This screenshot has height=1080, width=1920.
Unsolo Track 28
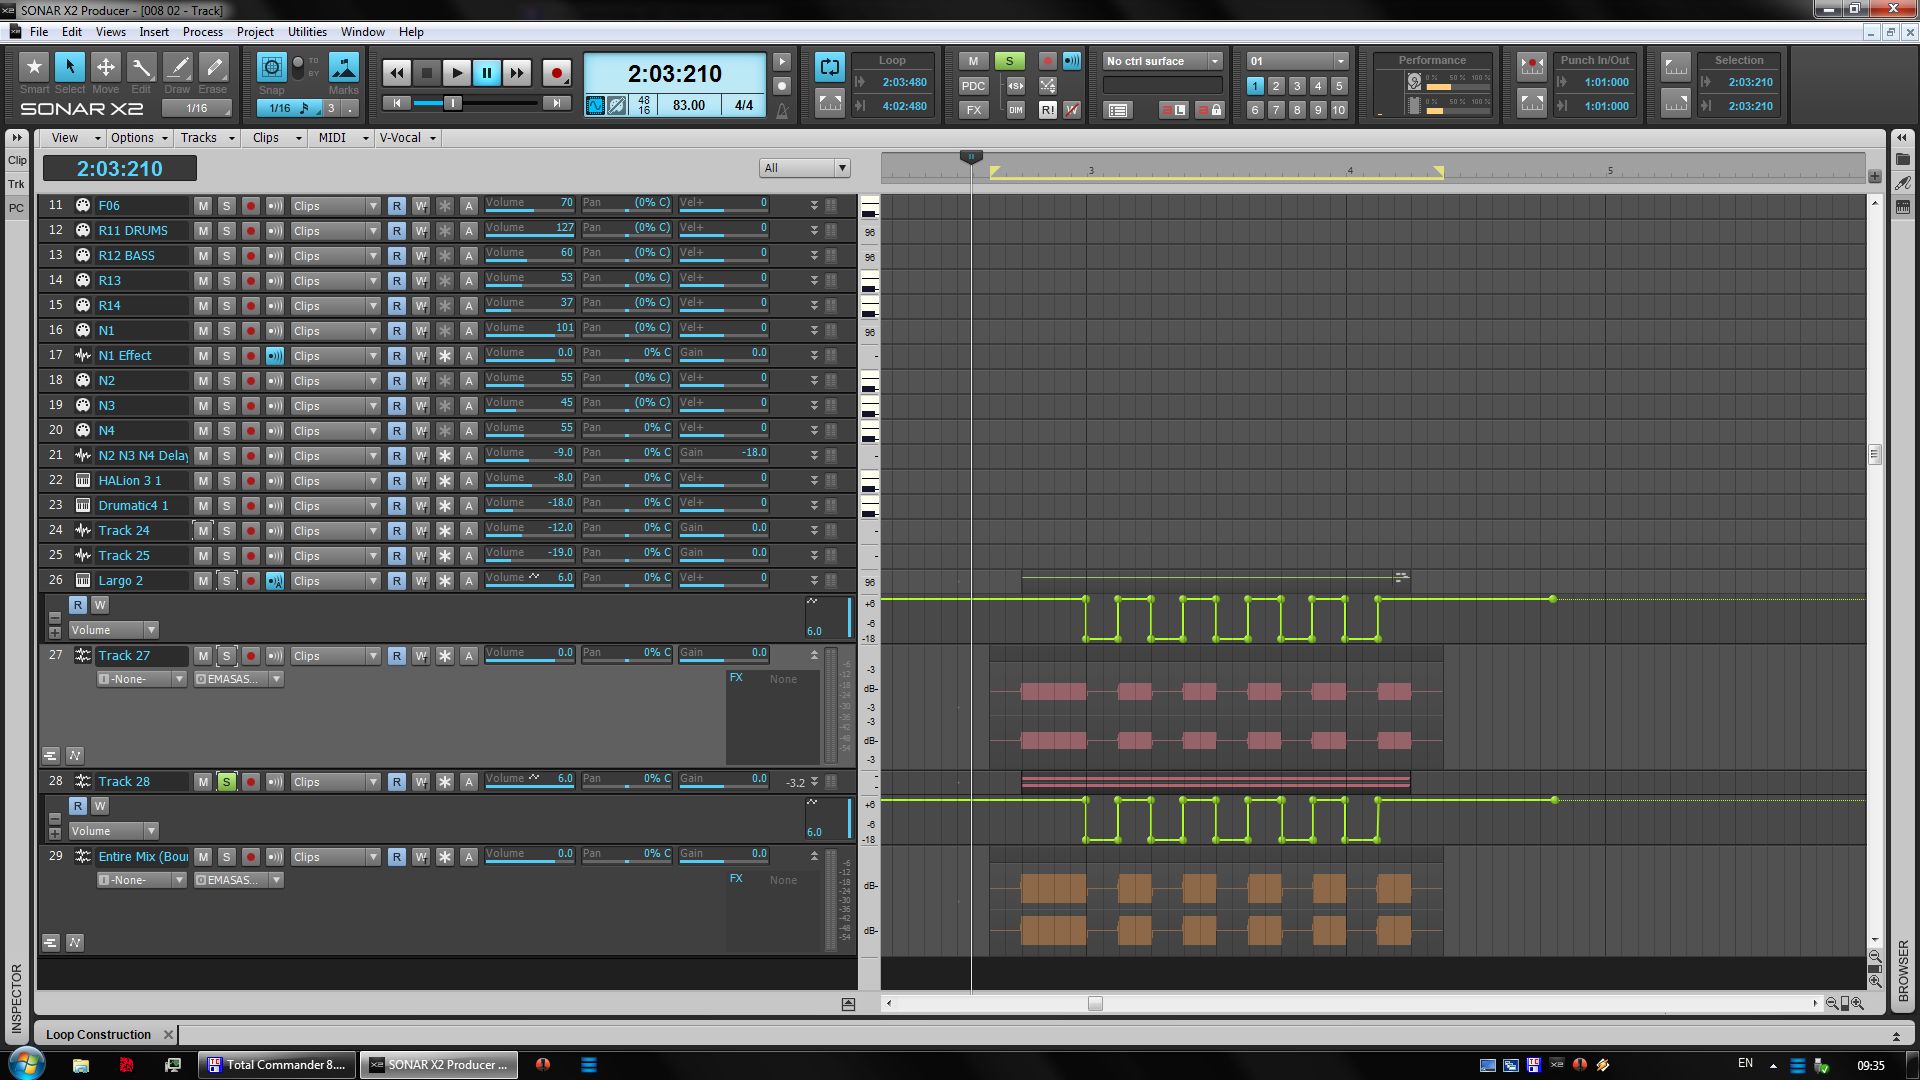coord(227,781)
